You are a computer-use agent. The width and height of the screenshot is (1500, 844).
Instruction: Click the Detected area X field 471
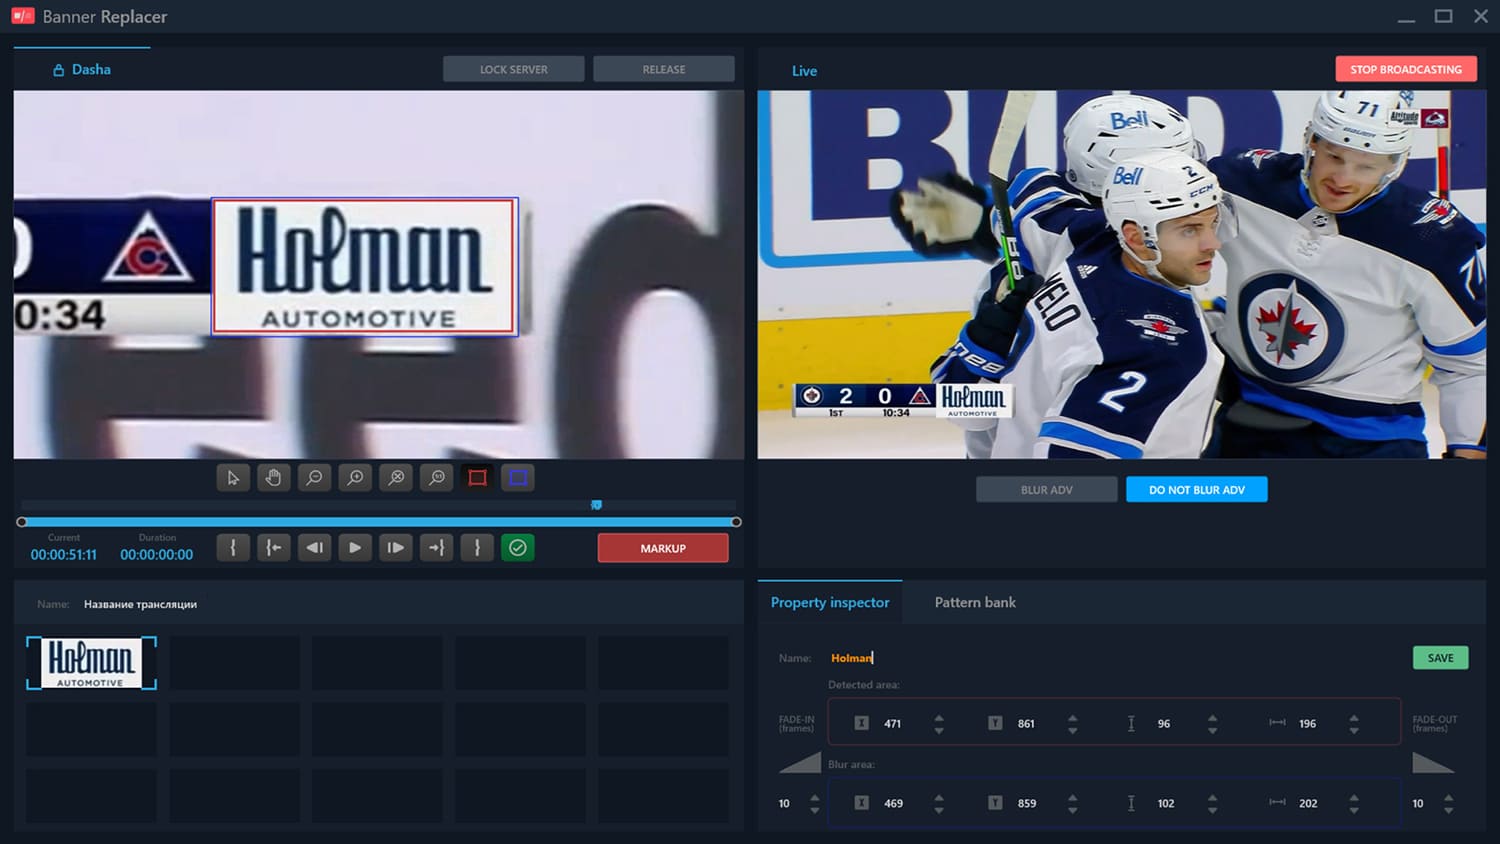point(893,724)
